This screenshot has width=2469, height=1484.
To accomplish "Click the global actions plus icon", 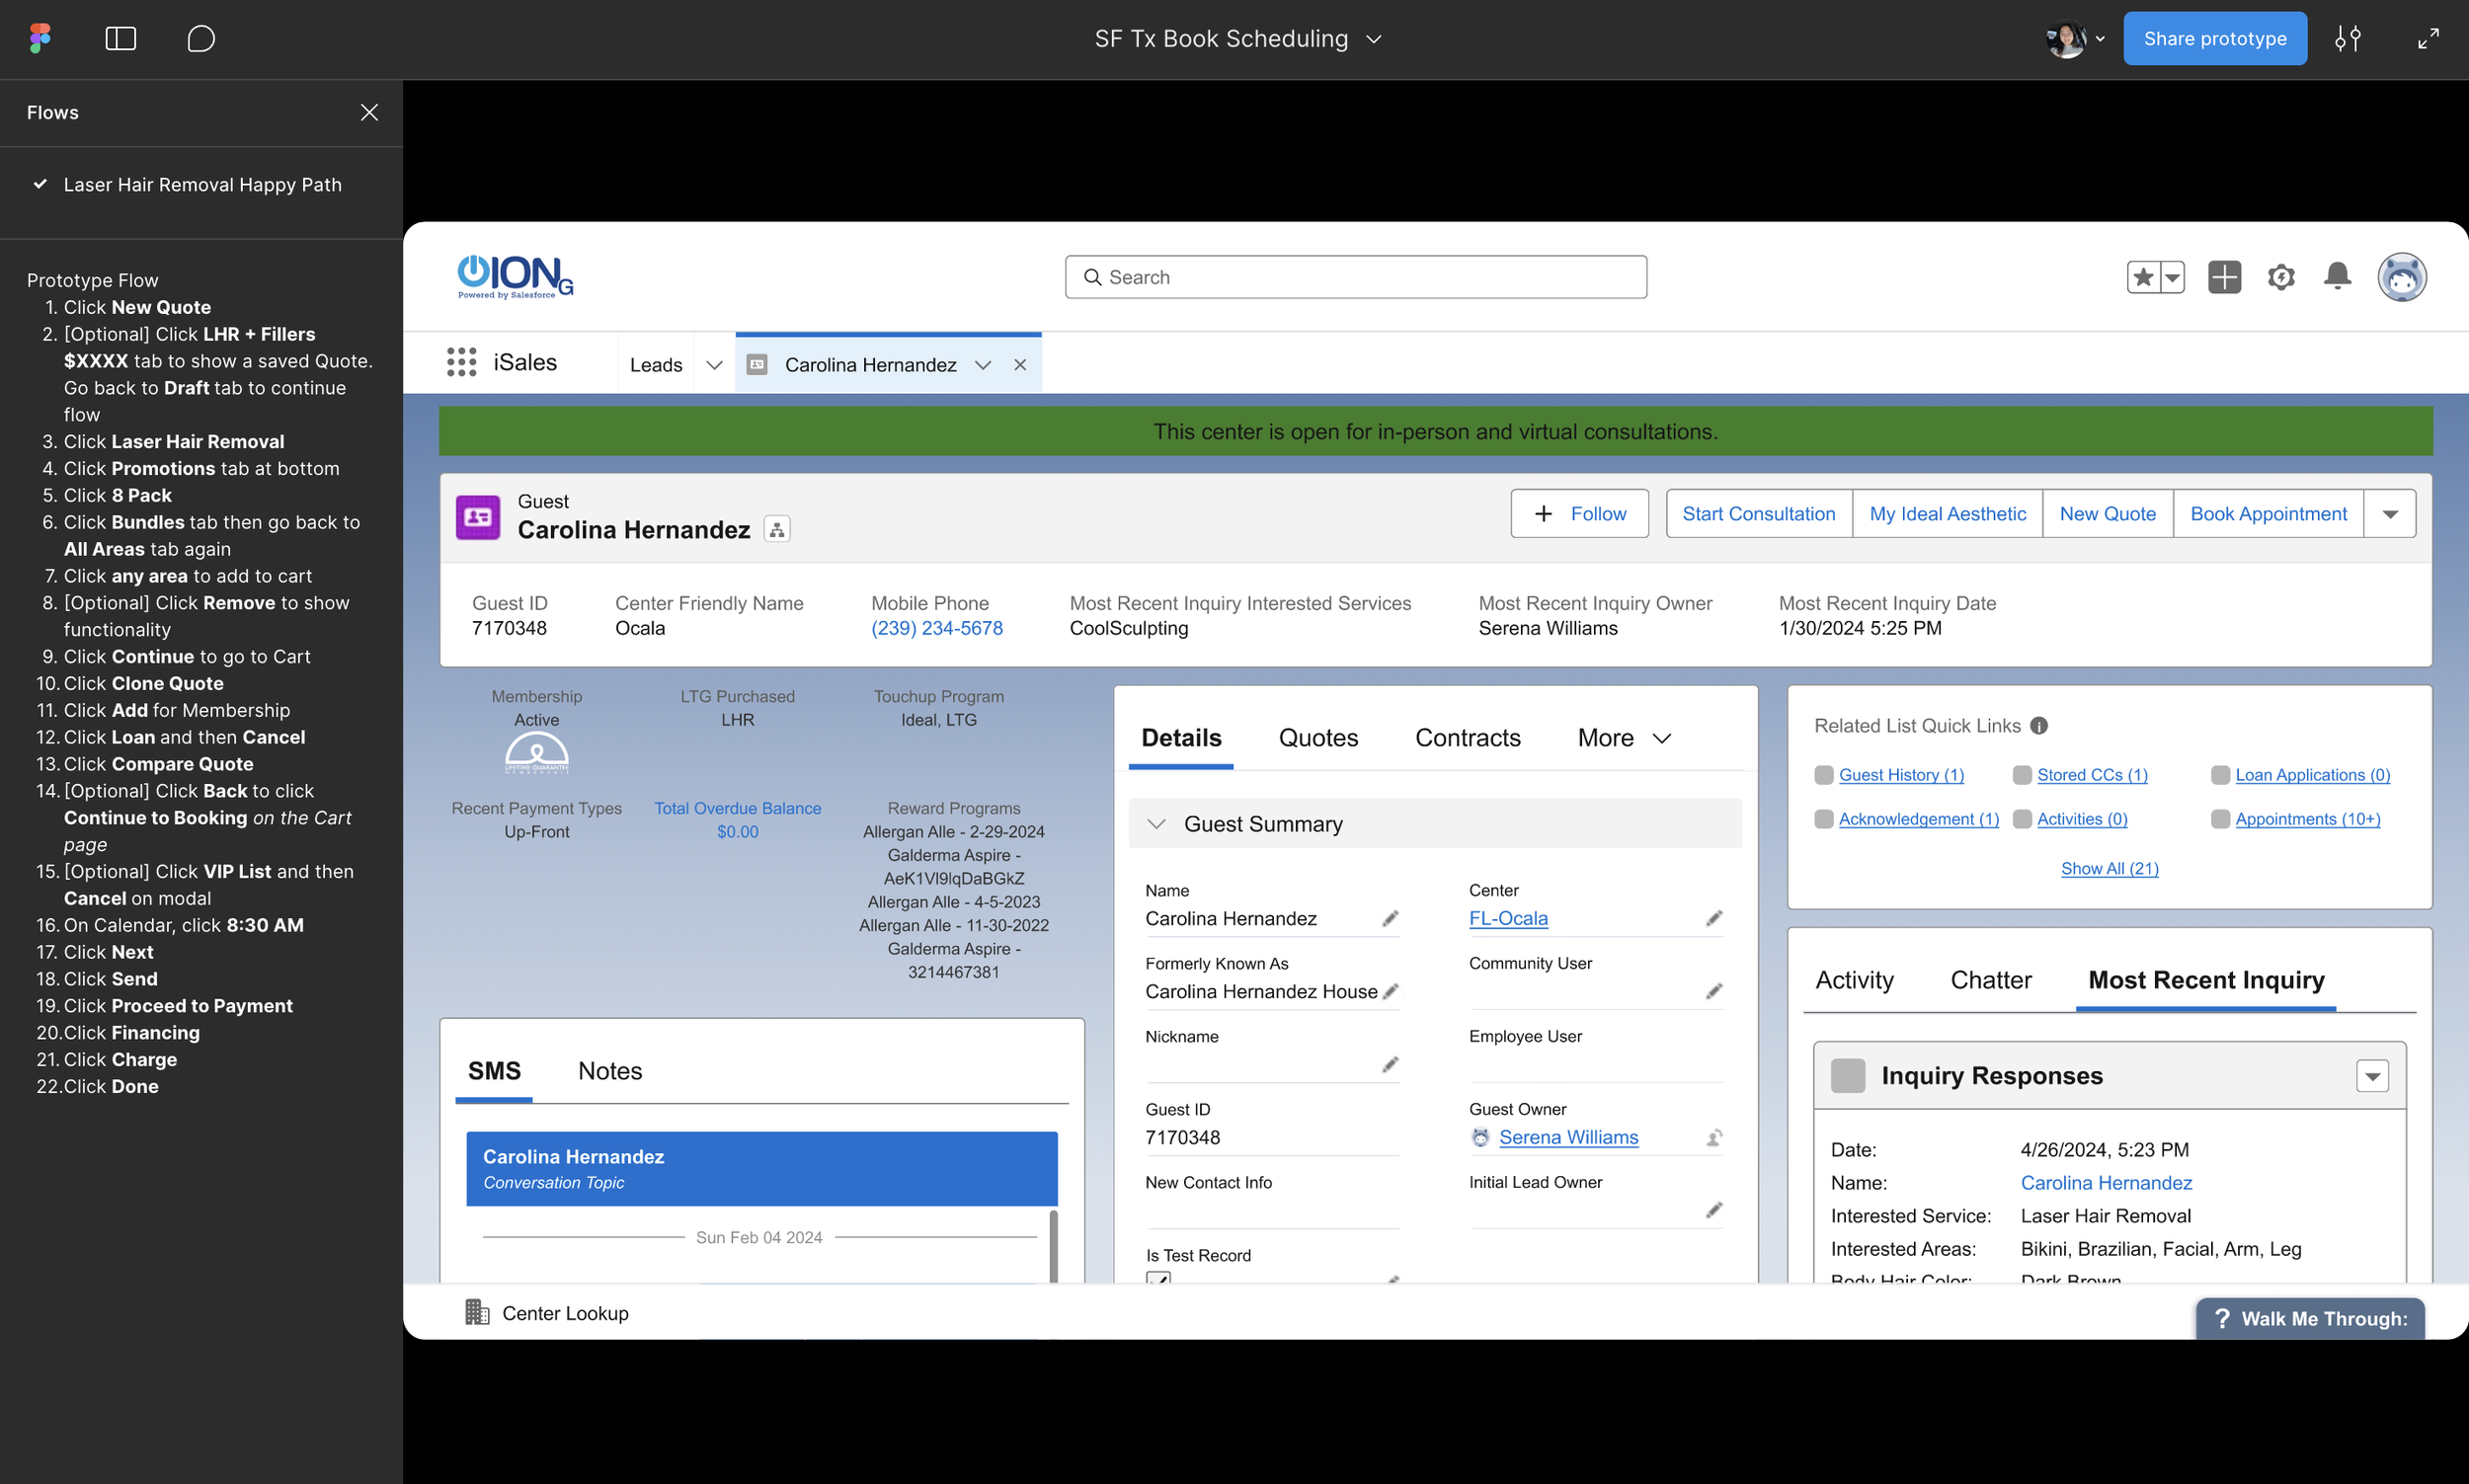I will pos(2224,277).
